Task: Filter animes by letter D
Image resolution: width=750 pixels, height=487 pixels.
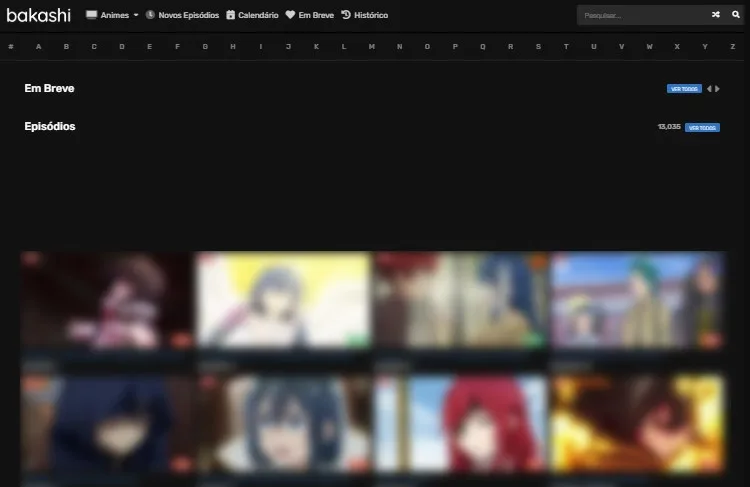Action: point(121,46)
